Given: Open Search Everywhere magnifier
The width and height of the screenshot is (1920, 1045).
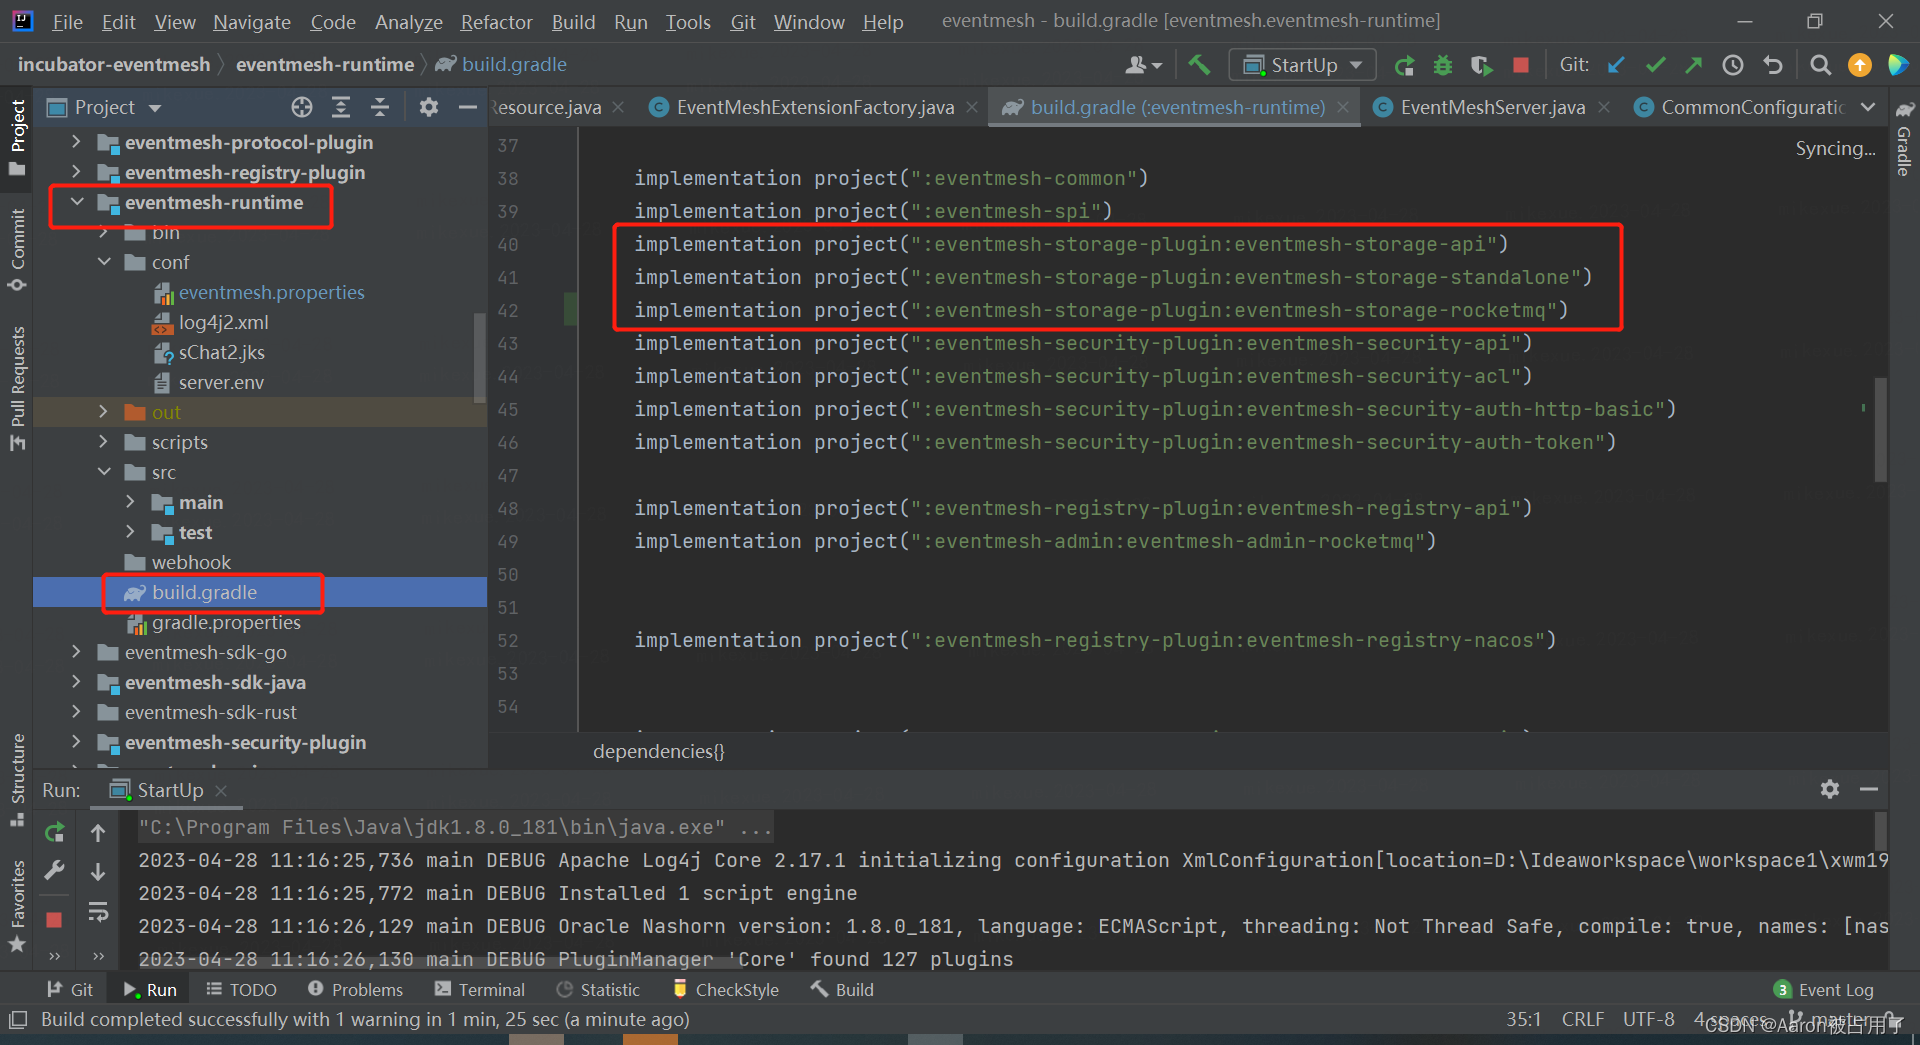Looking at the screenshot, I should point(1821,65).
